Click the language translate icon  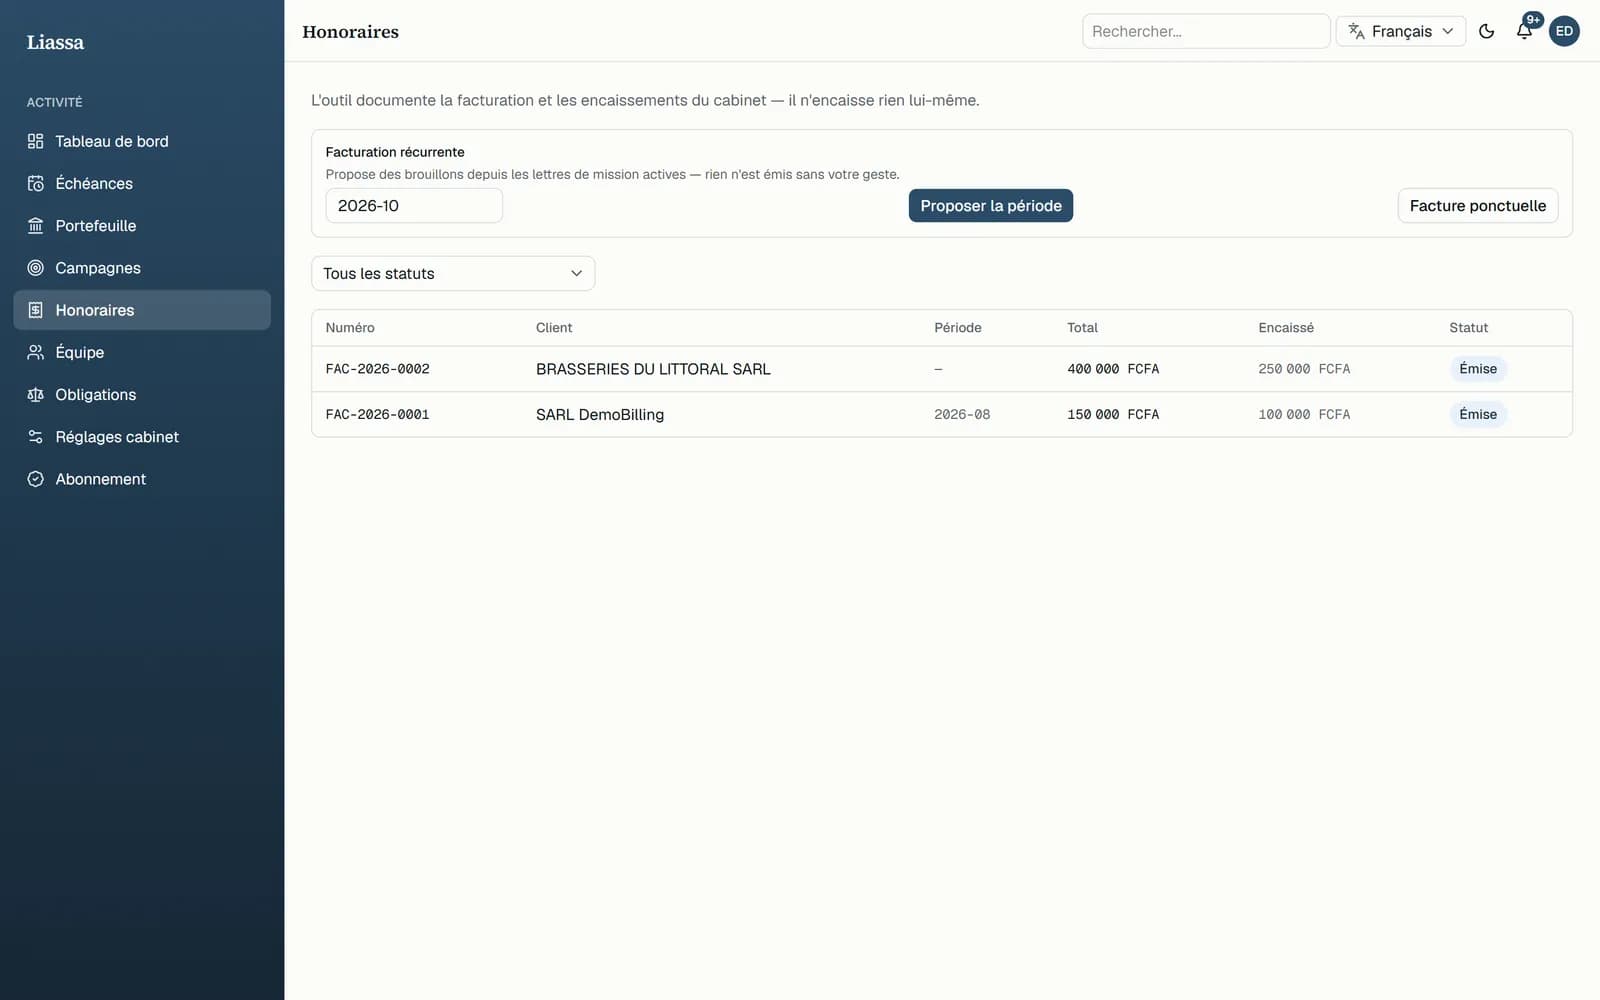tap(1357, 31)
